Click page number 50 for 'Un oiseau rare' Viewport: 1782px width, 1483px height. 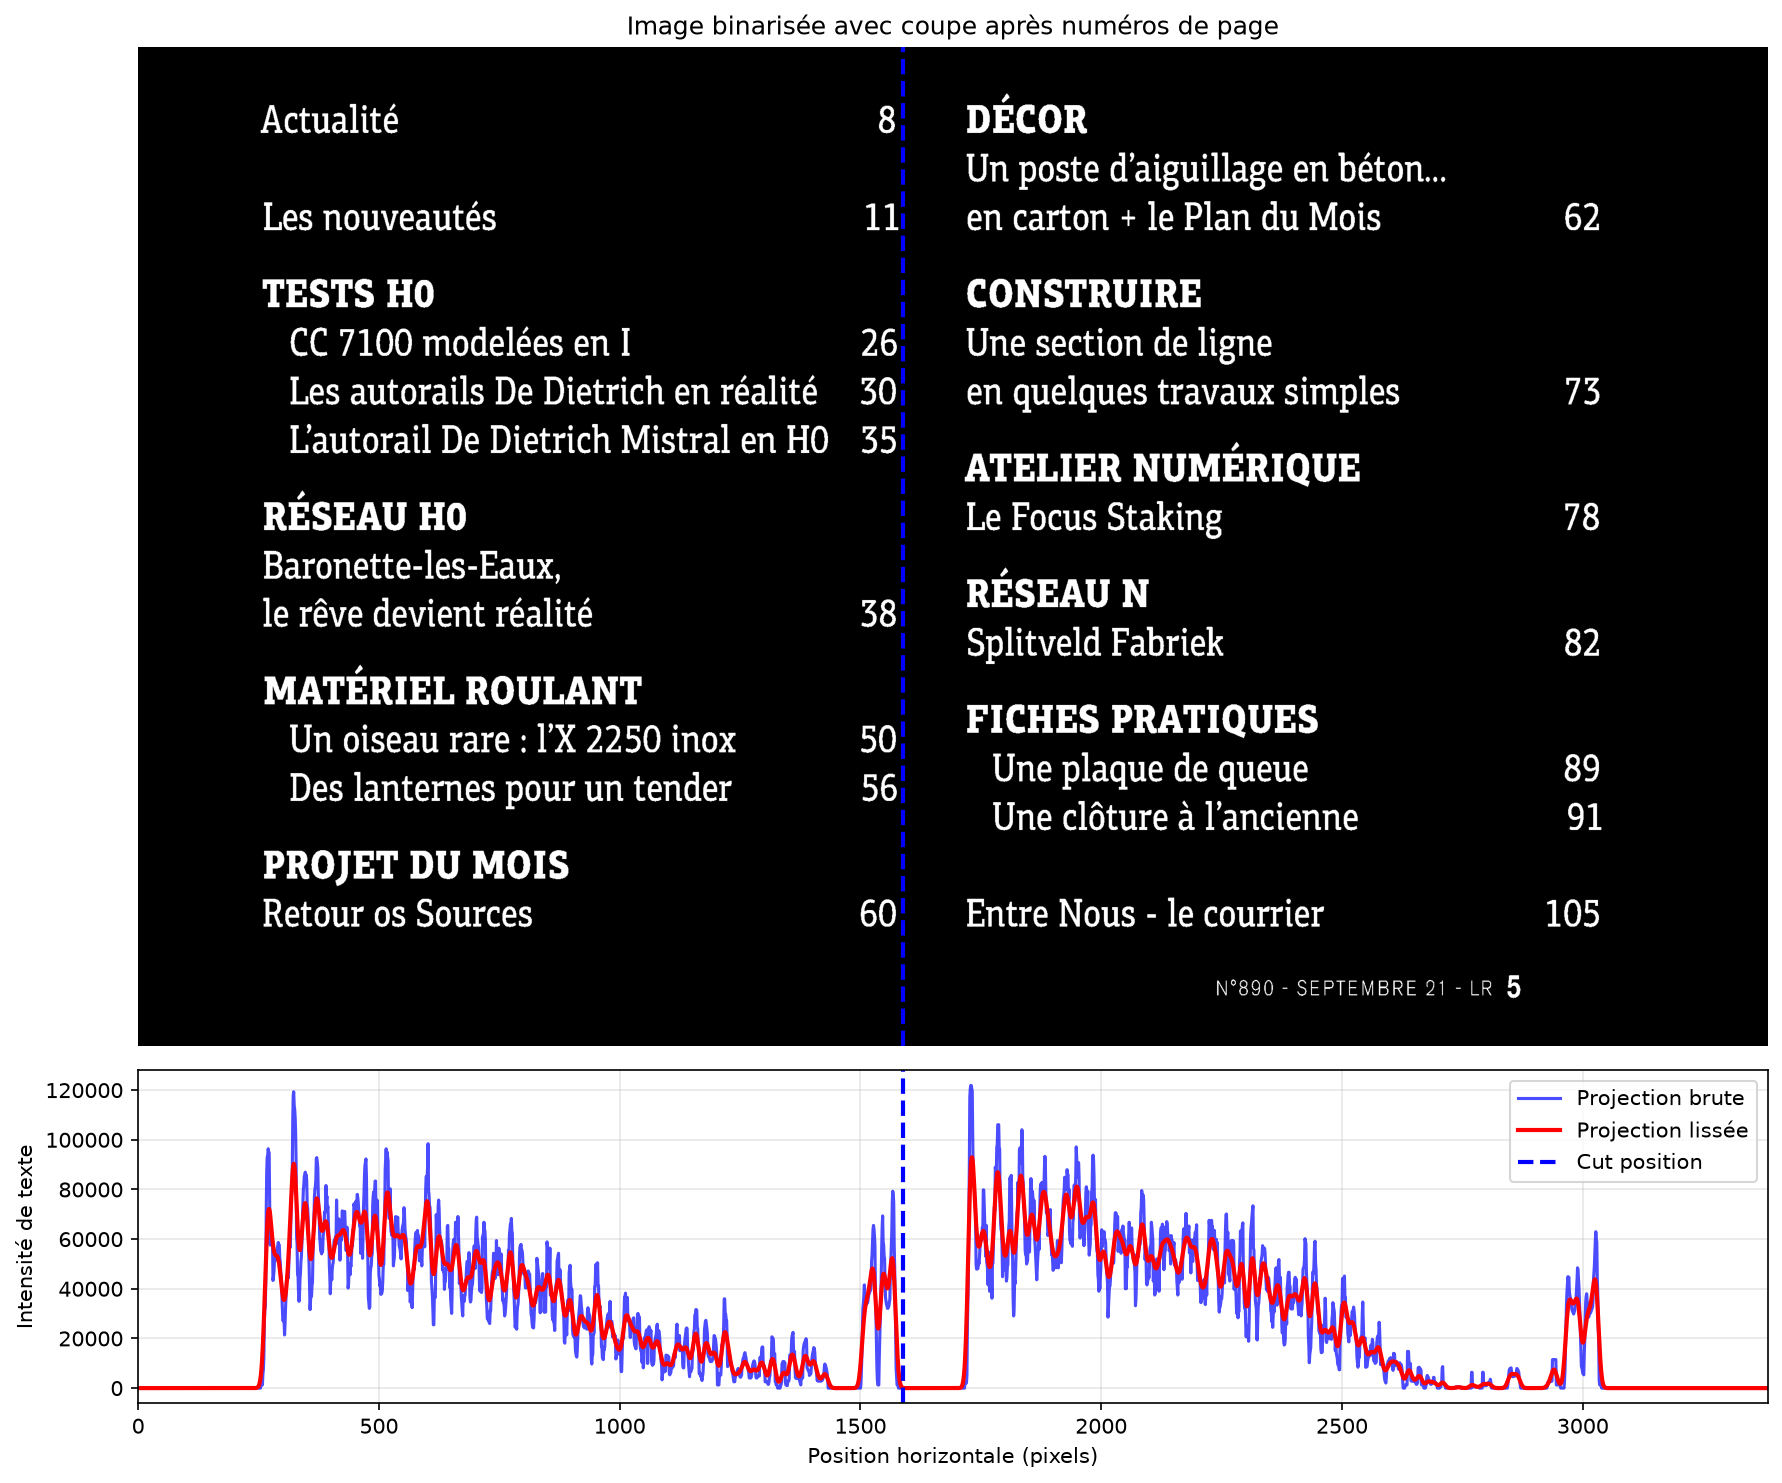[879, 740]
